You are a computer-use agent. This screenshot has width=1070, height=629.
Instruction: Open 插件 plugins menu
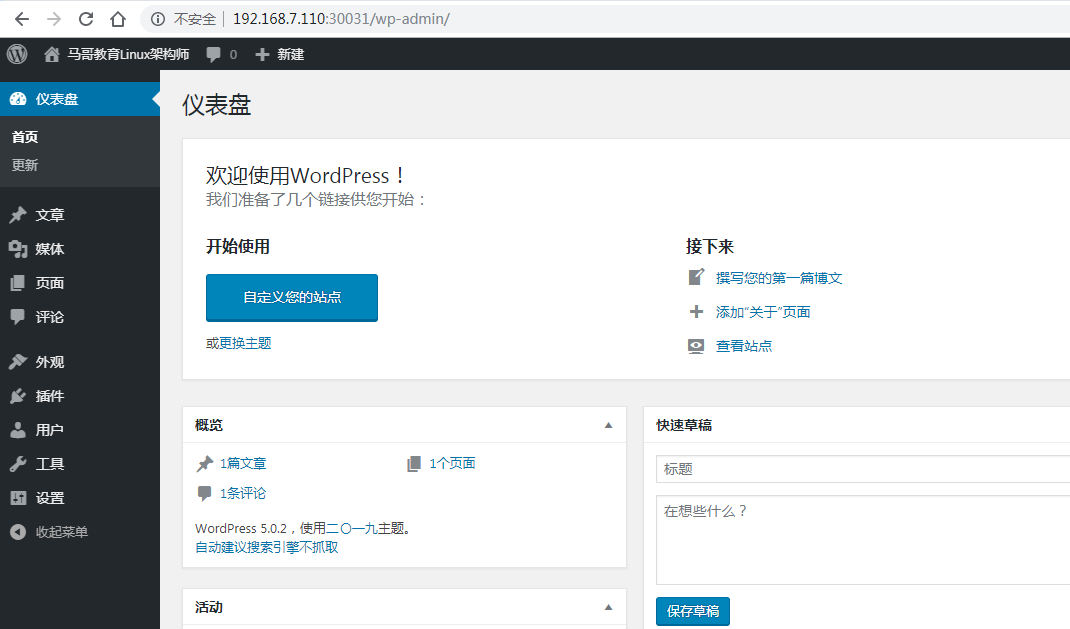[80, 396]
